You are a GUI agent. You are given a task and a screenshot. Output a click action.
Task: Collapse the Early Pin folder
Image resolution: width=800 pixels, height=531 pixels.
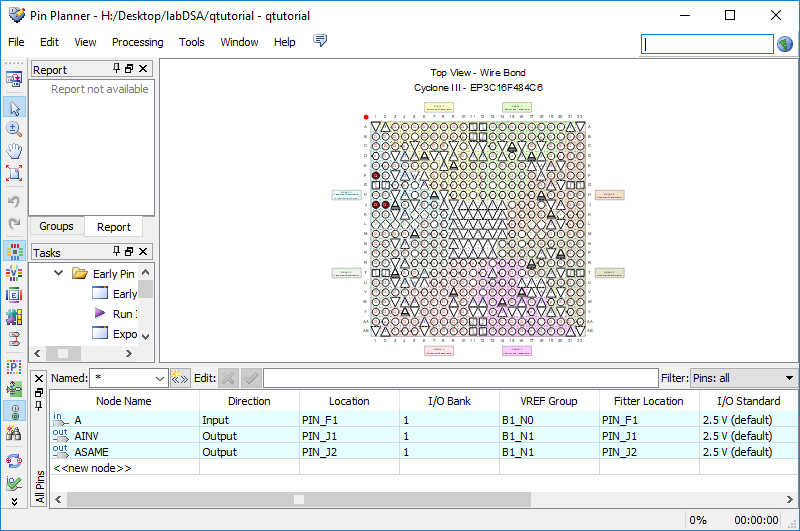59,273
